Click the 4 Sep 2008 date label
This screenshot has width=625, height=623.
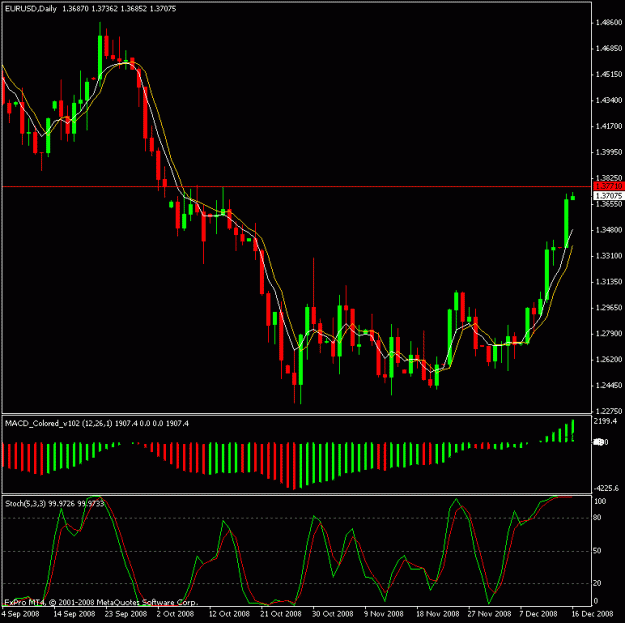(x=21, y=614)
